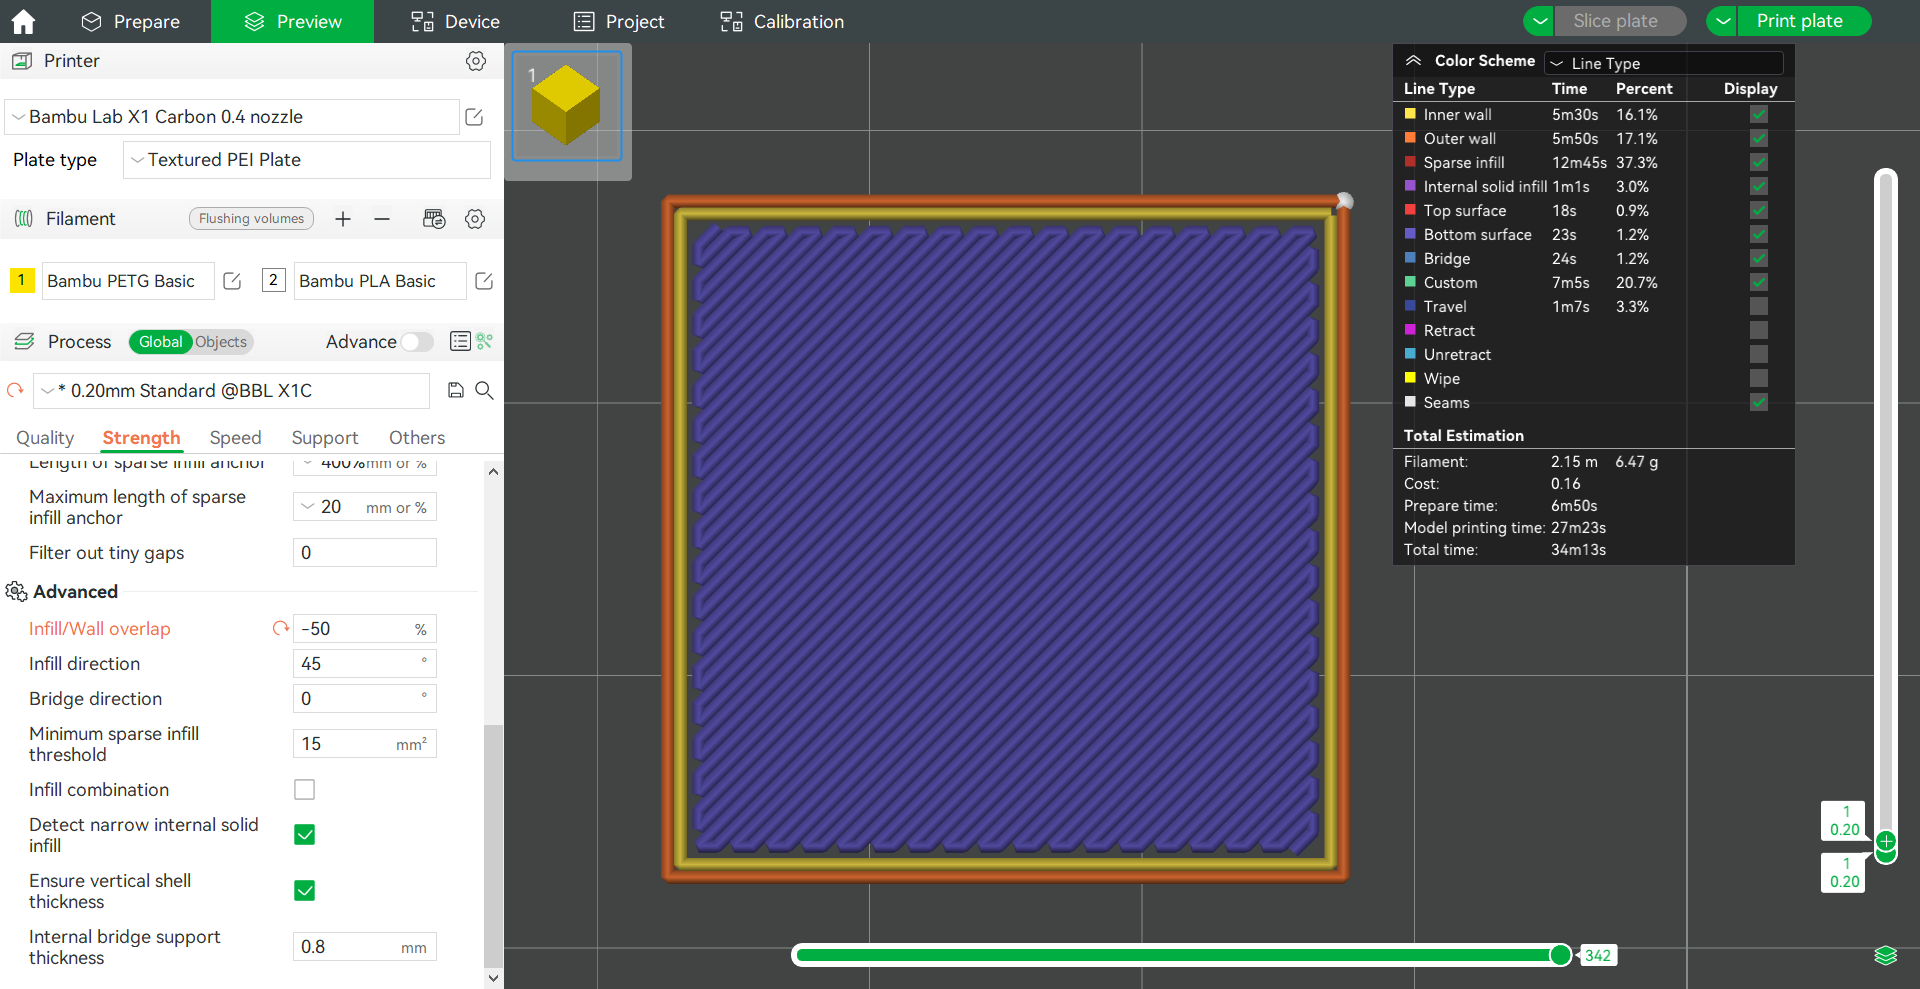Switch to the Device tab

[455, 21]
